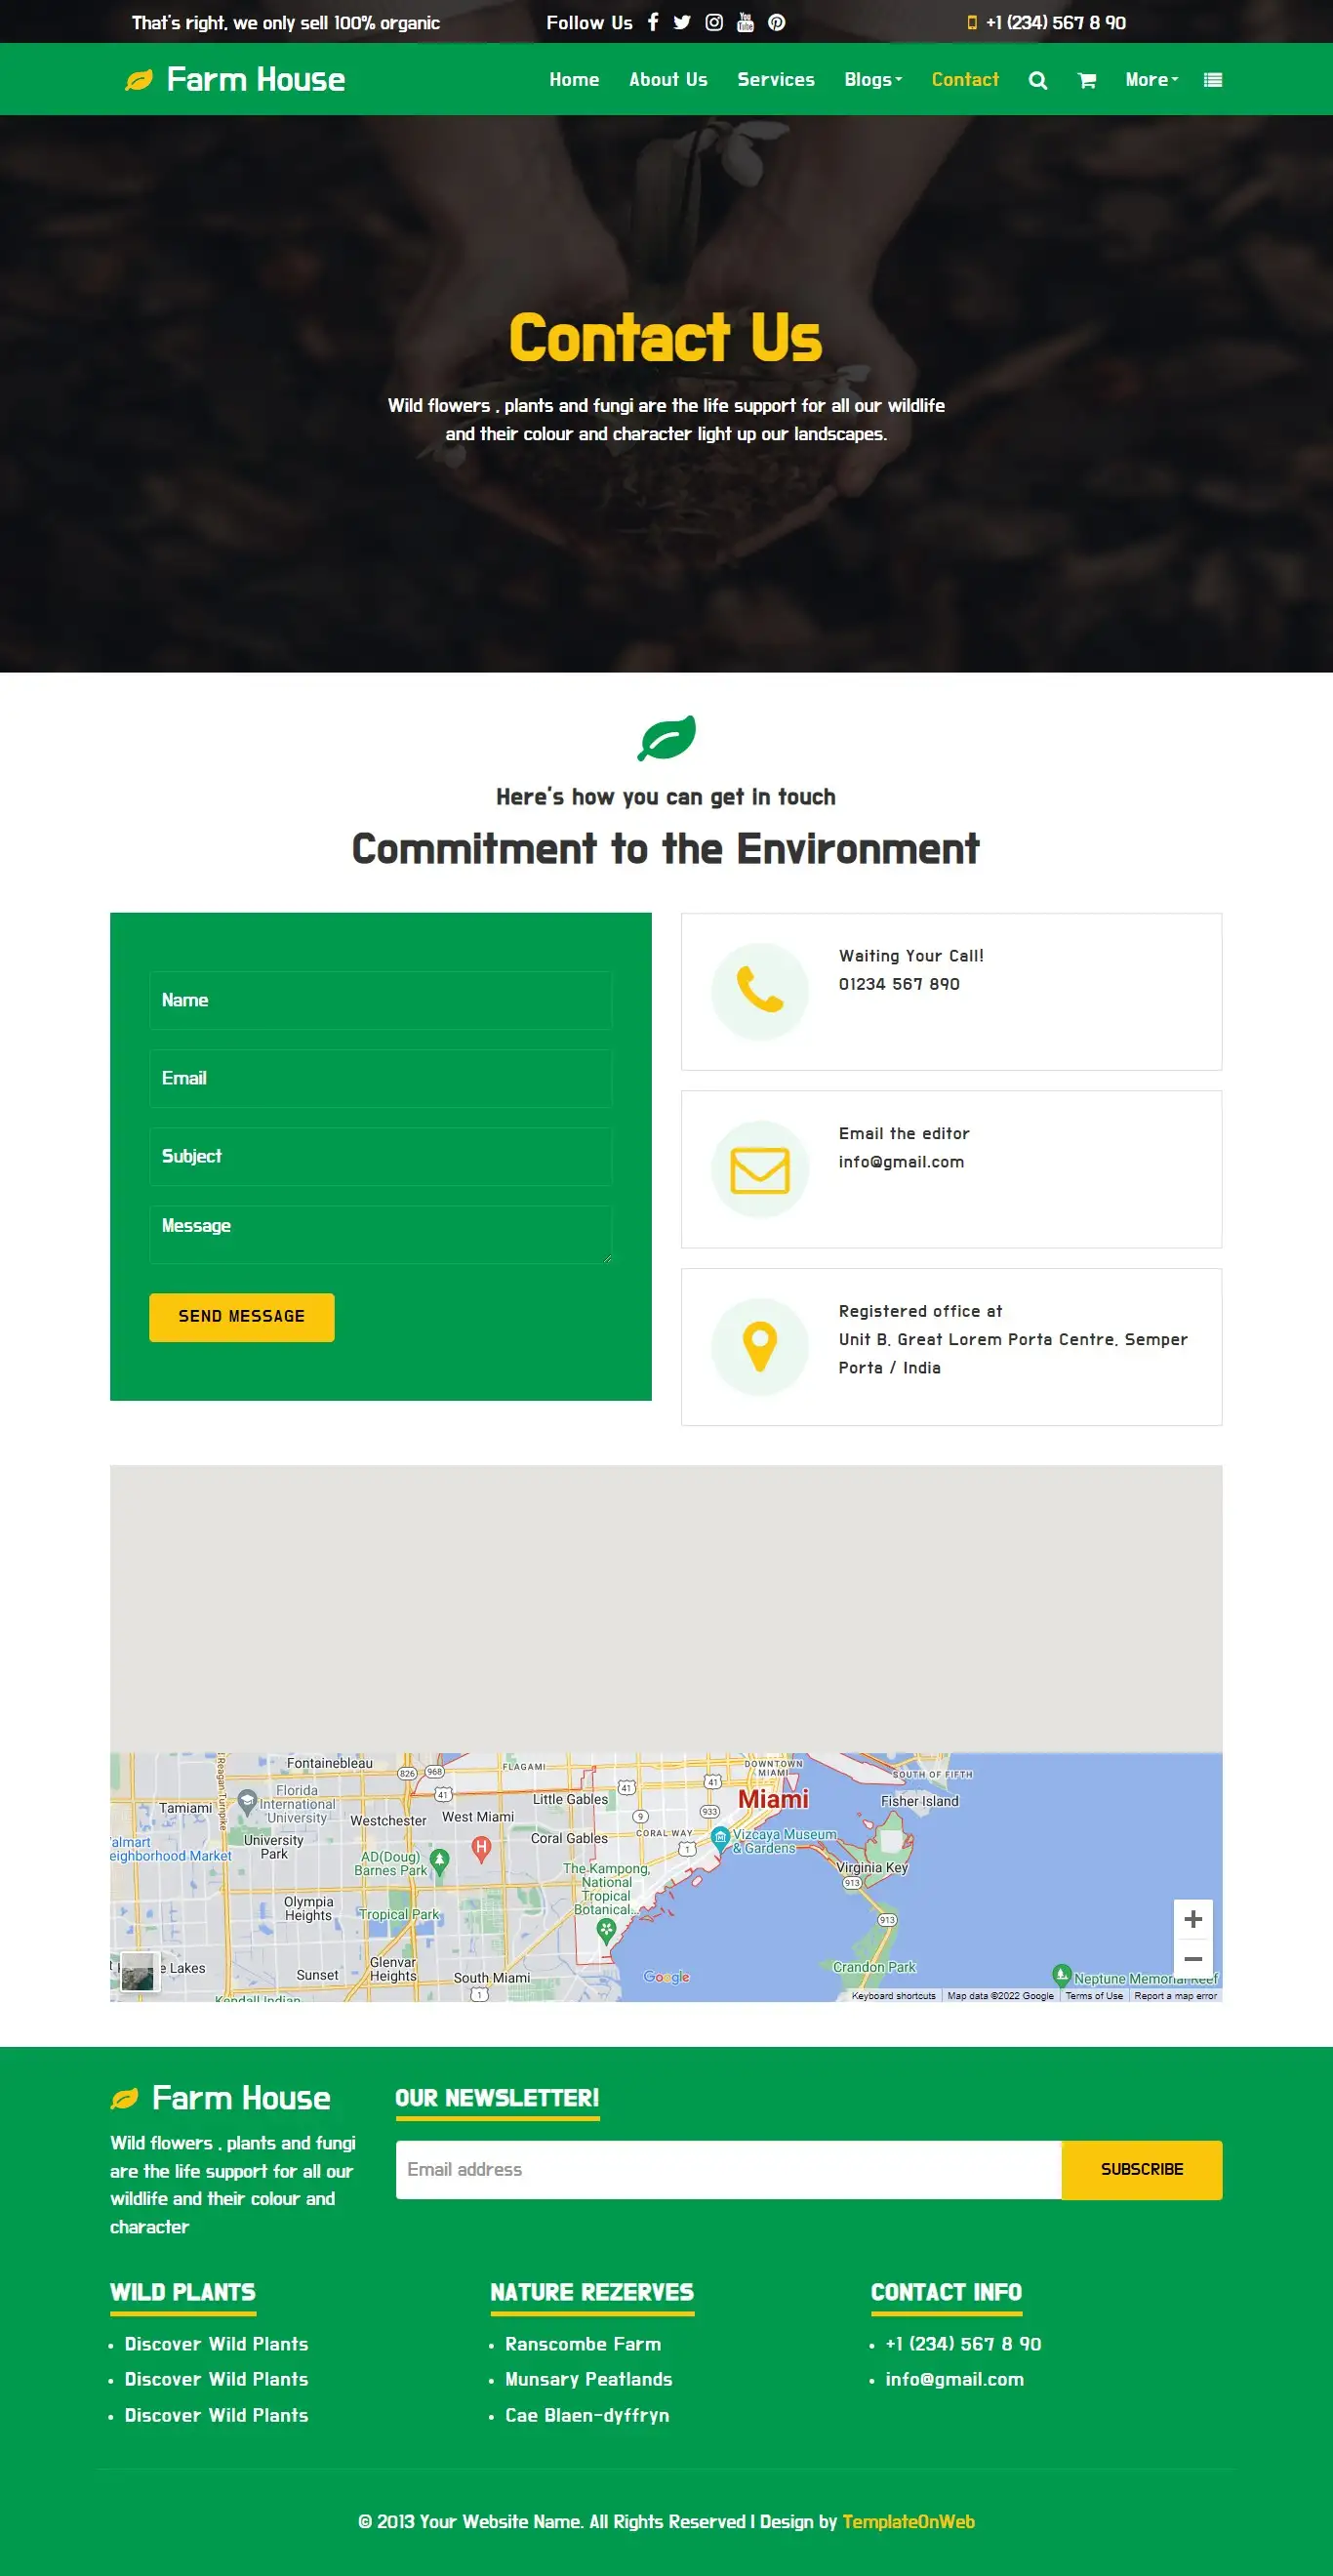Click info@gmail.com in Email card
The height and width of the screenshot is (2576, 1333).
(901, 1162)
